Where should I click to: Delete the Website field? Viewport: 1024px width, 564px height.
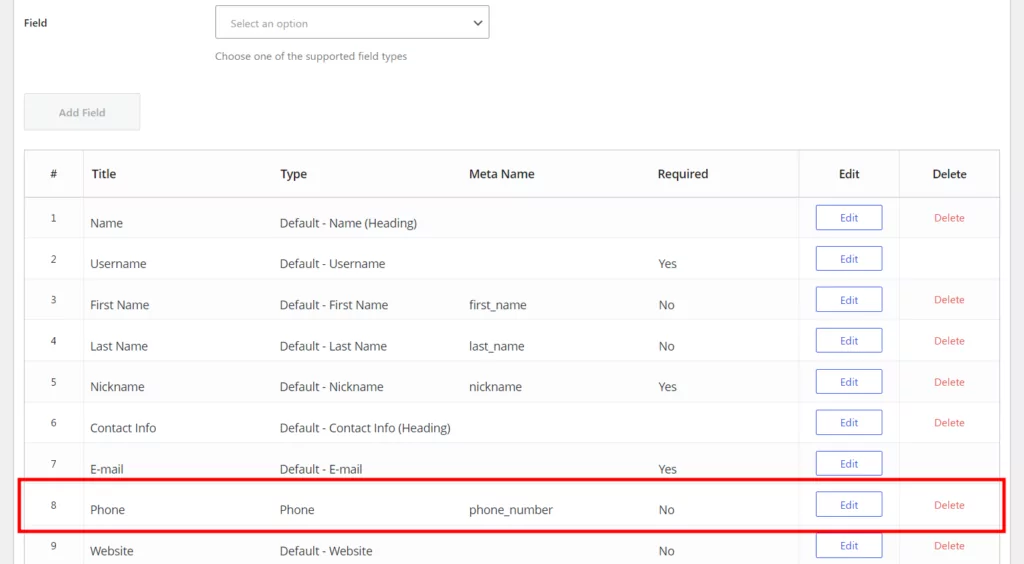point(949,546)
